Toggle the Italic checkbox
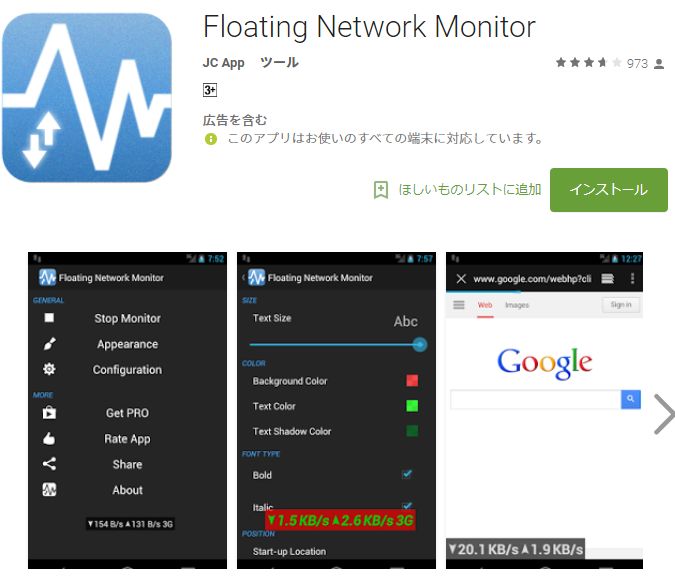The image size is (675, 583). pos(407,506)
